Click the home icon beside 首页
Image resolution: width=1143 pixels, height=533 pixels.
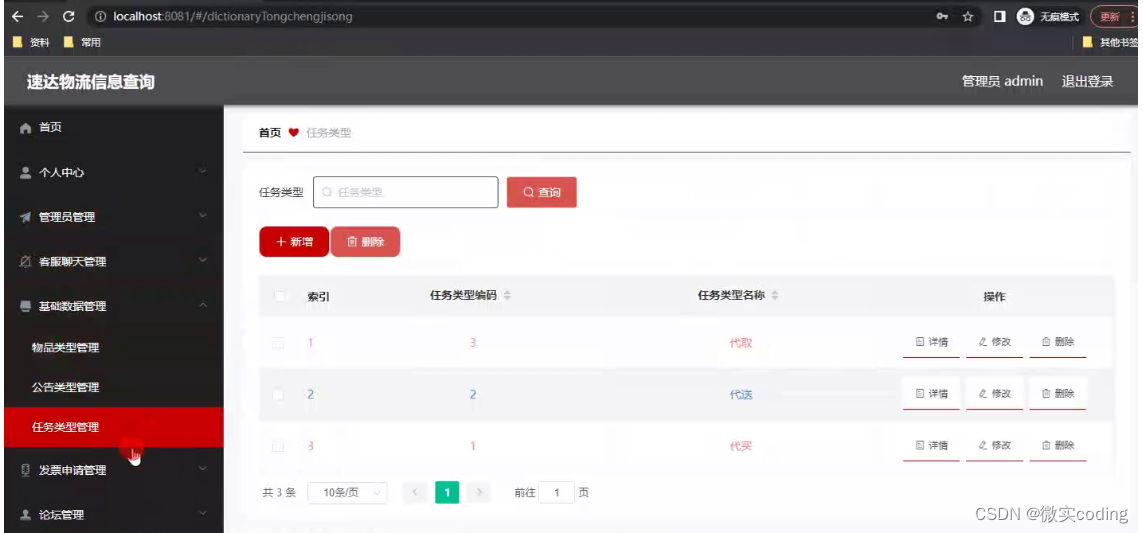pos(26,128)
